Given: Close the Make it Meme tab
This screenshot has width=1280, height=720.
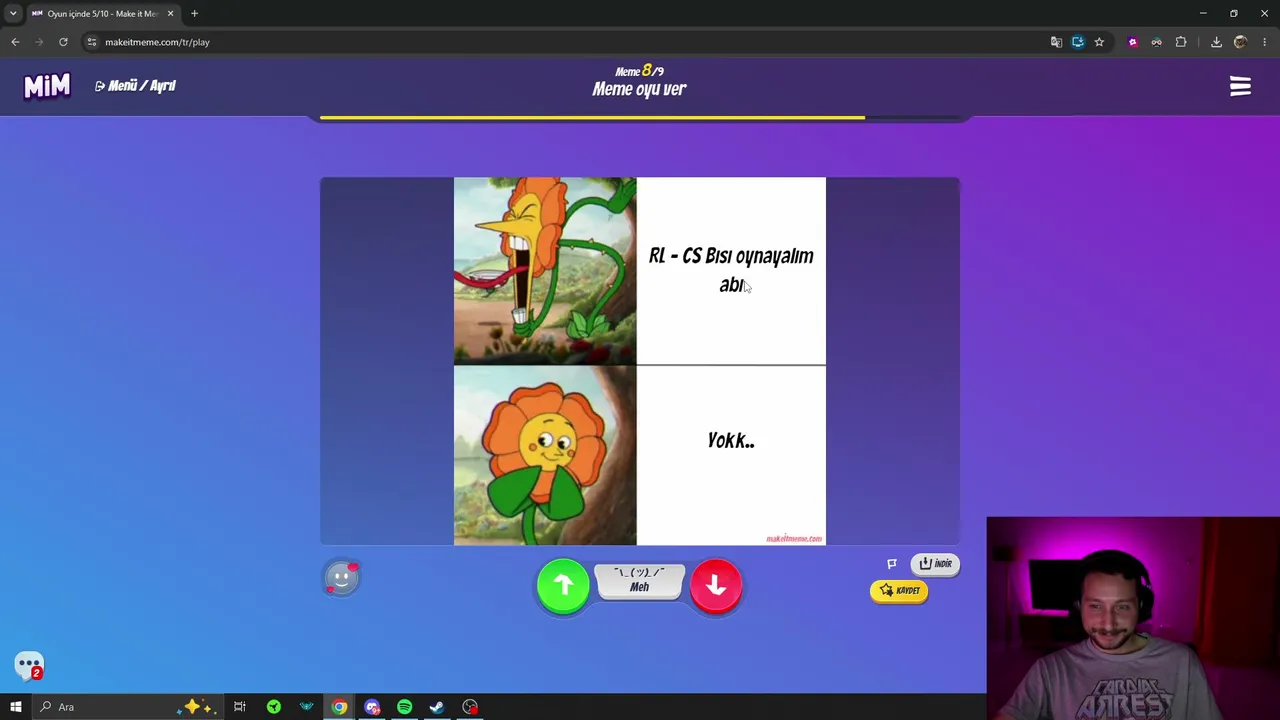Looking at the screenshot, I should pos(170,13).
